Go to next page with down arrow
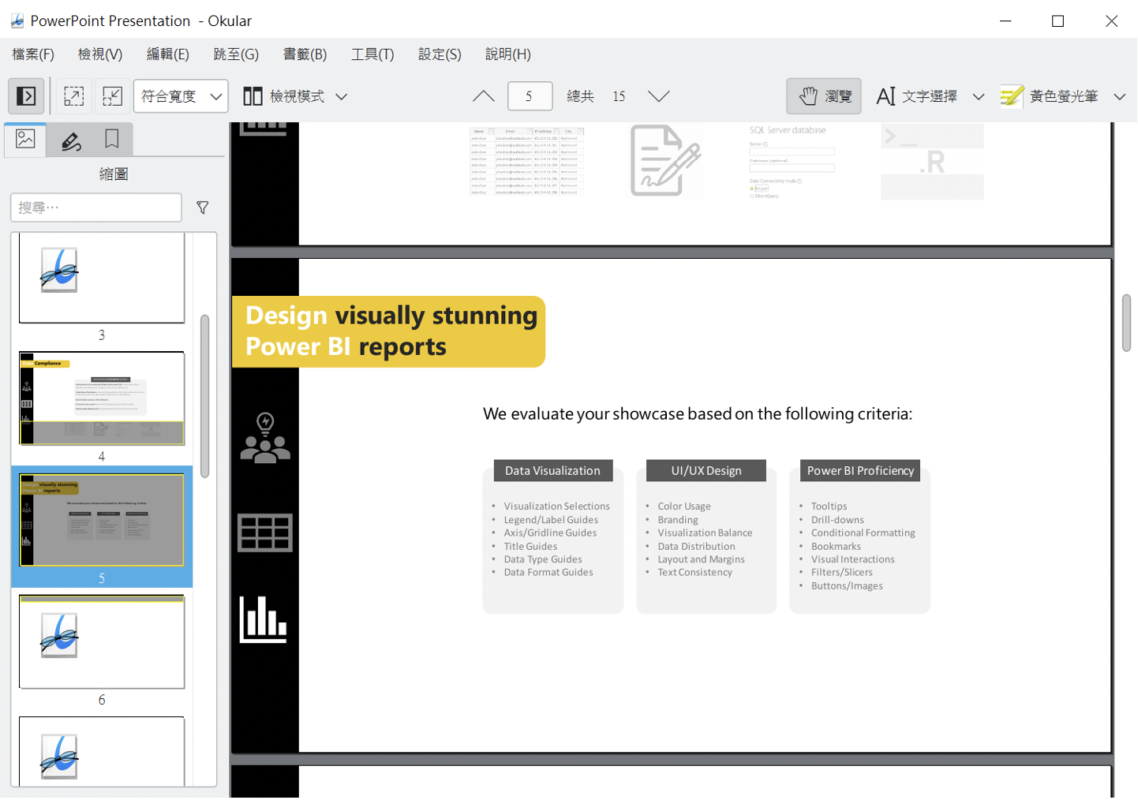1138x800 pixels. (x=658, y=96)
